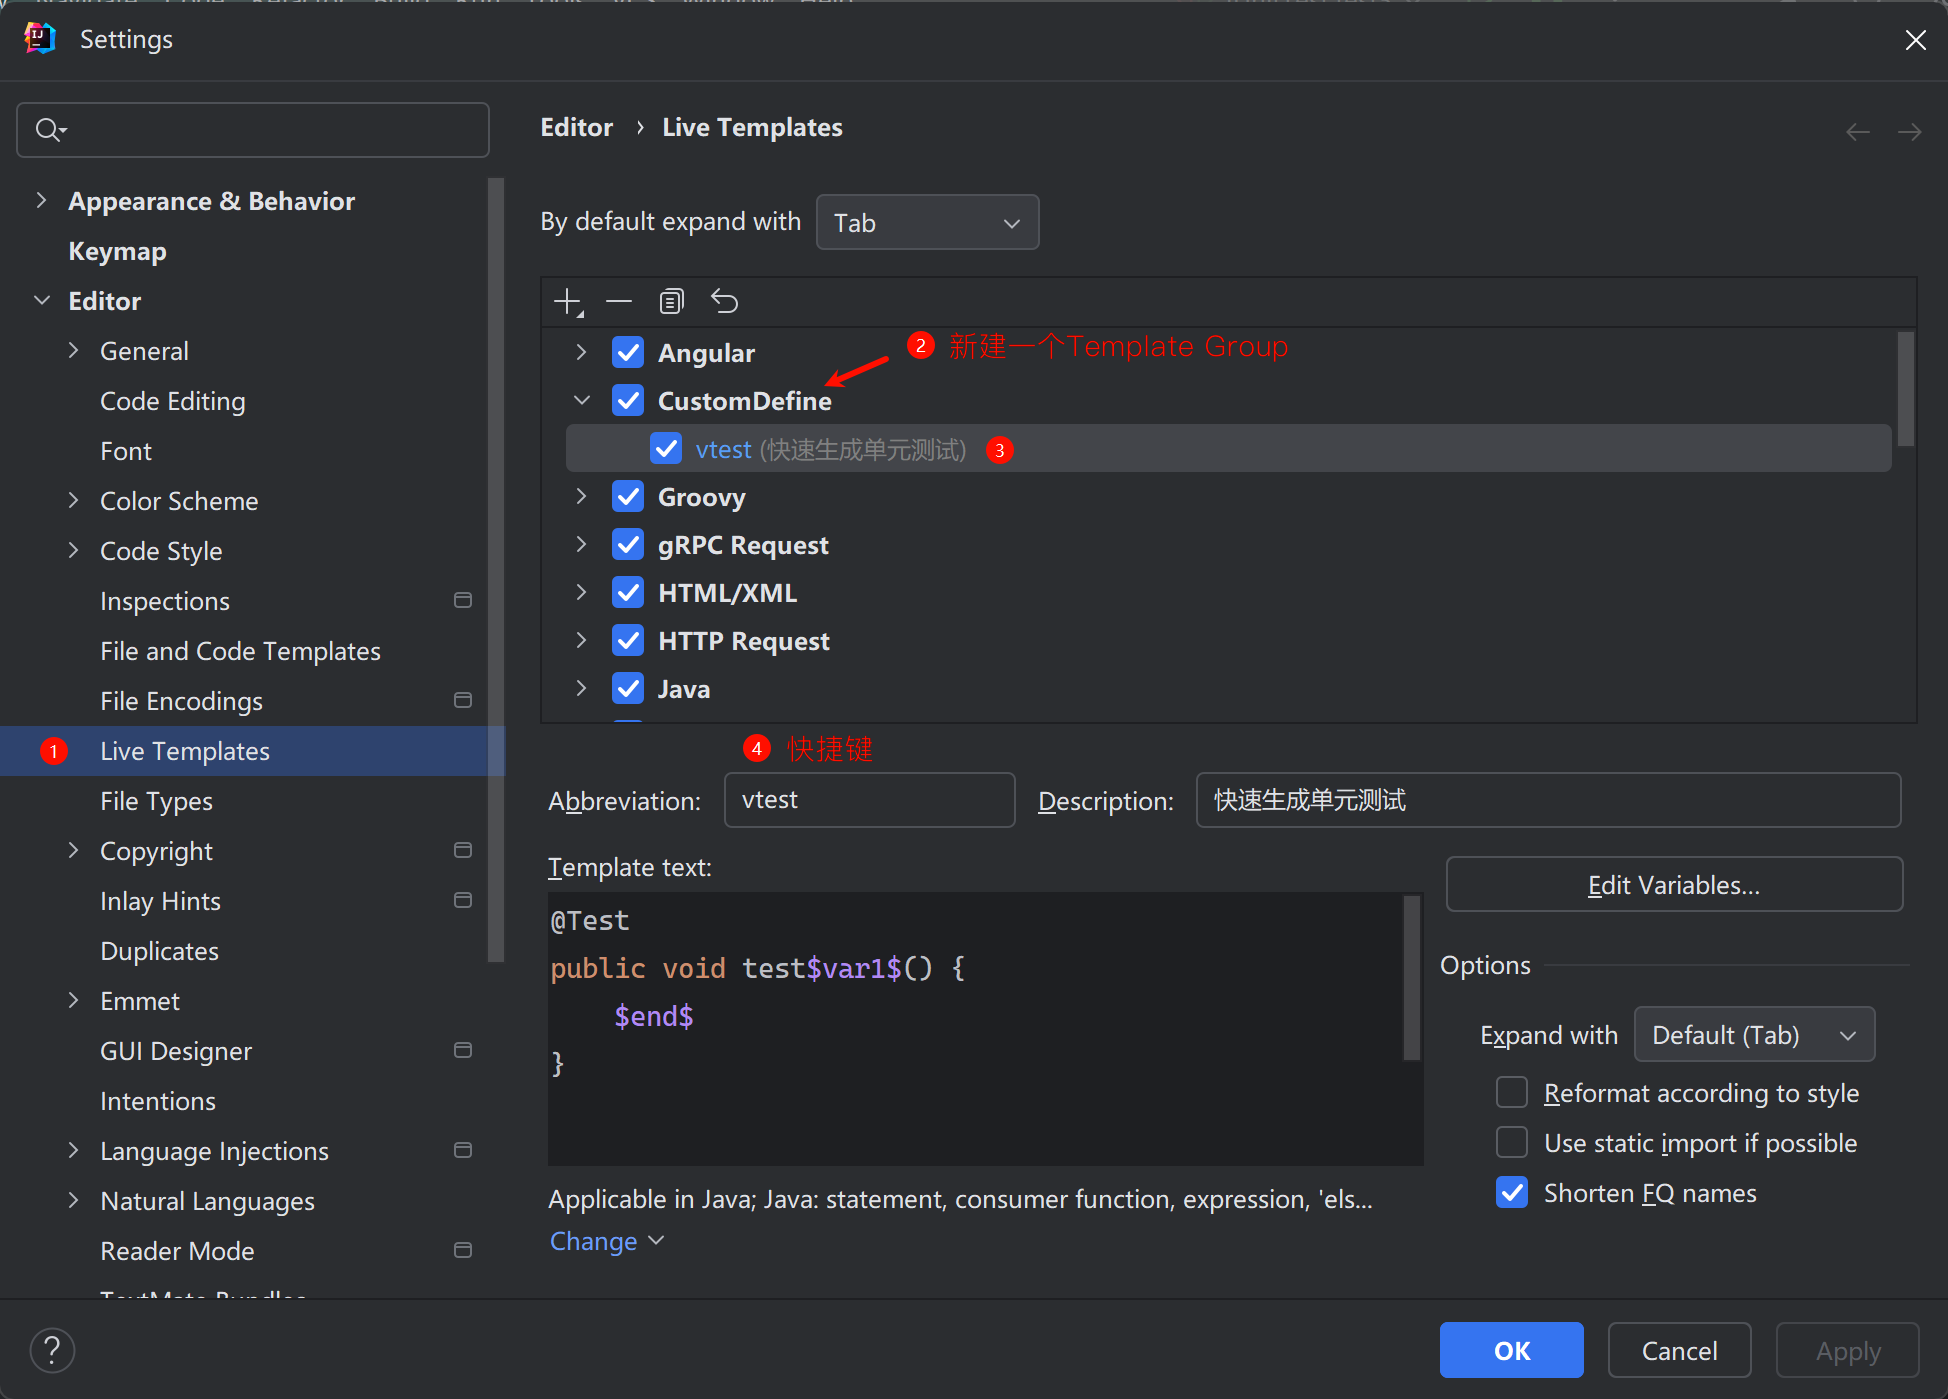
Task: Expand the gRPC Request template group
Action: 581,544
